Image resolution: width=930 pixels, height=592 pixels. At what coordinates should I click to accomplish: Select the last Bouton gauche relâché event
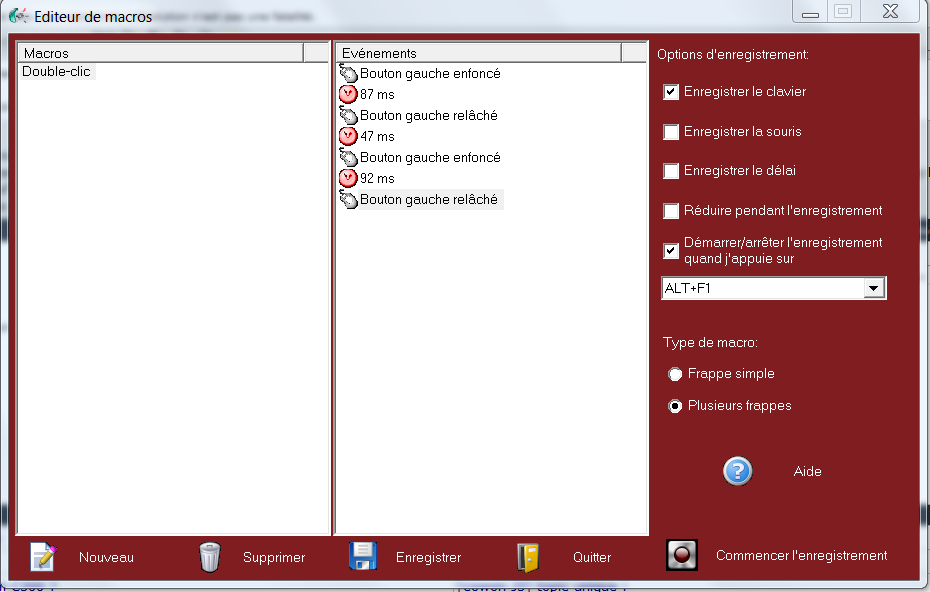428,200
